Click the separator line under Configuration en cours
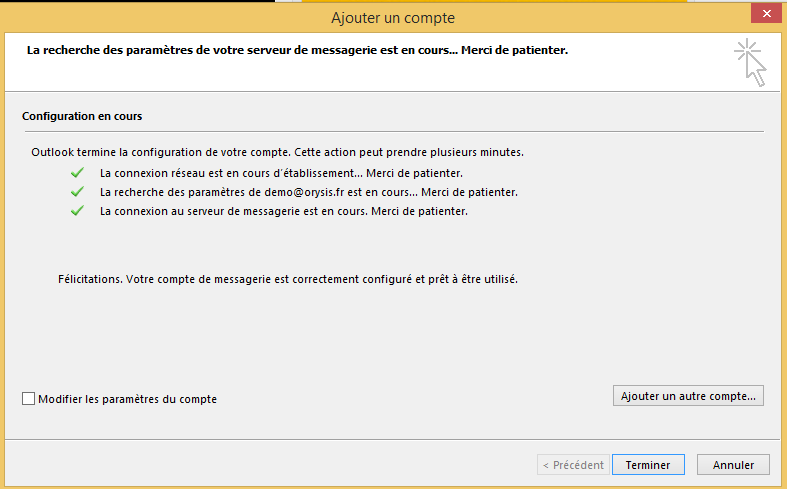The height and width of the screenshot is (489, 787). pos(392,131)
